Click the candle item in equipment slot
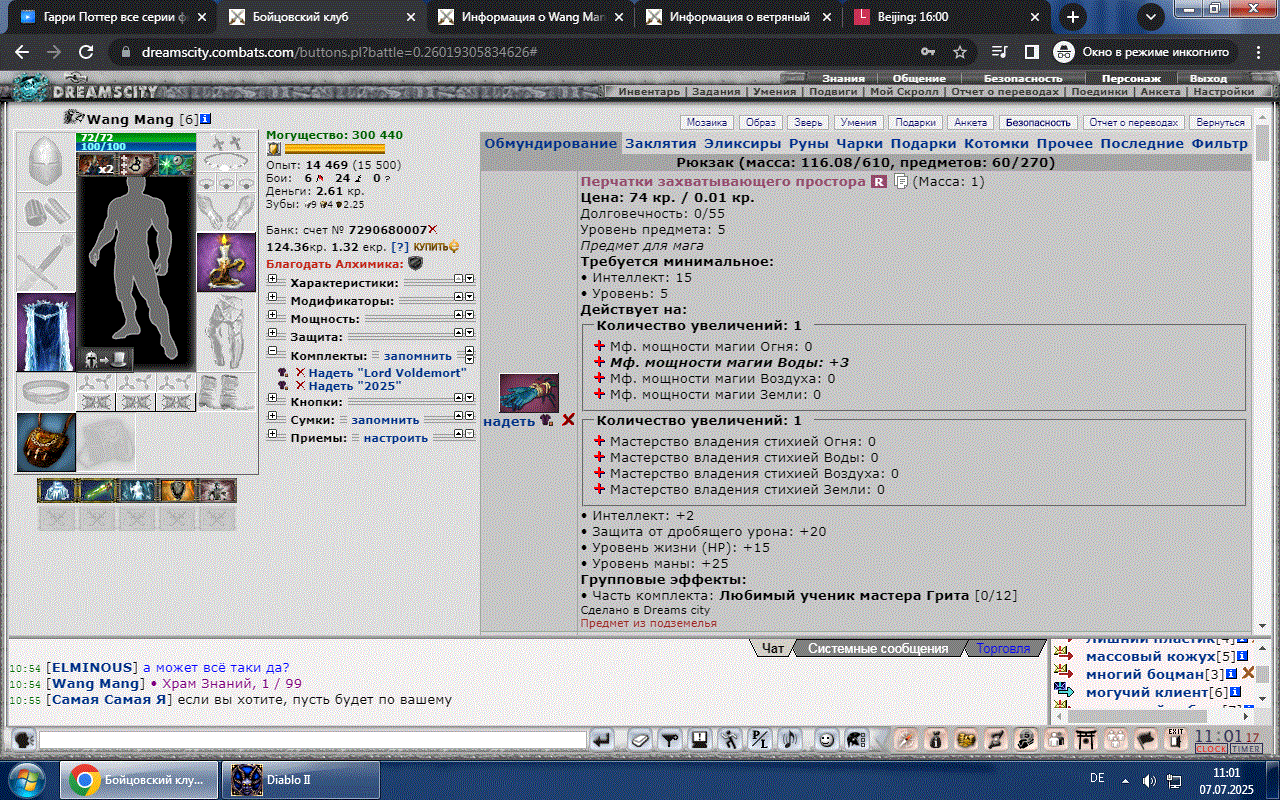The image size is (1280, 800). point(226,262)
